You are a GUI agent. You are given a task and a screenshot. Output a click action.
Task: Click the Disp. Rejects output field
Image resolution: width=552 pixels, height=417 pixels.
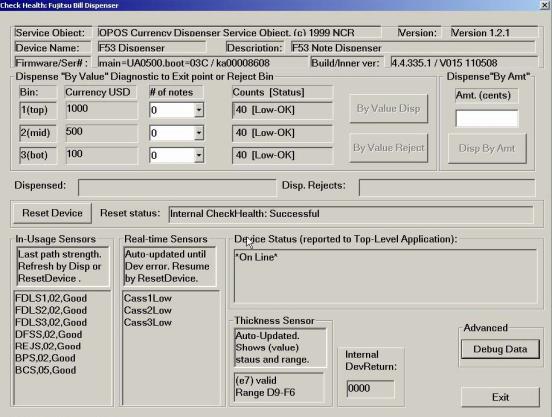(447, 187)
